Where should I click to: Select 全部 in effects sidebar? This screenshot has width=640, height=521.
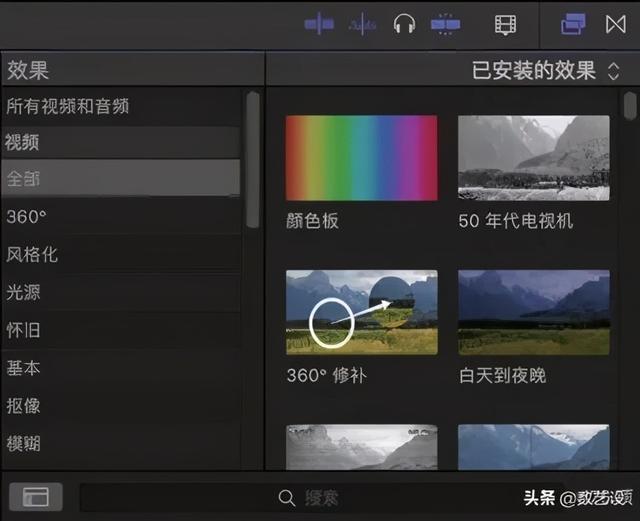coord(121,178)
